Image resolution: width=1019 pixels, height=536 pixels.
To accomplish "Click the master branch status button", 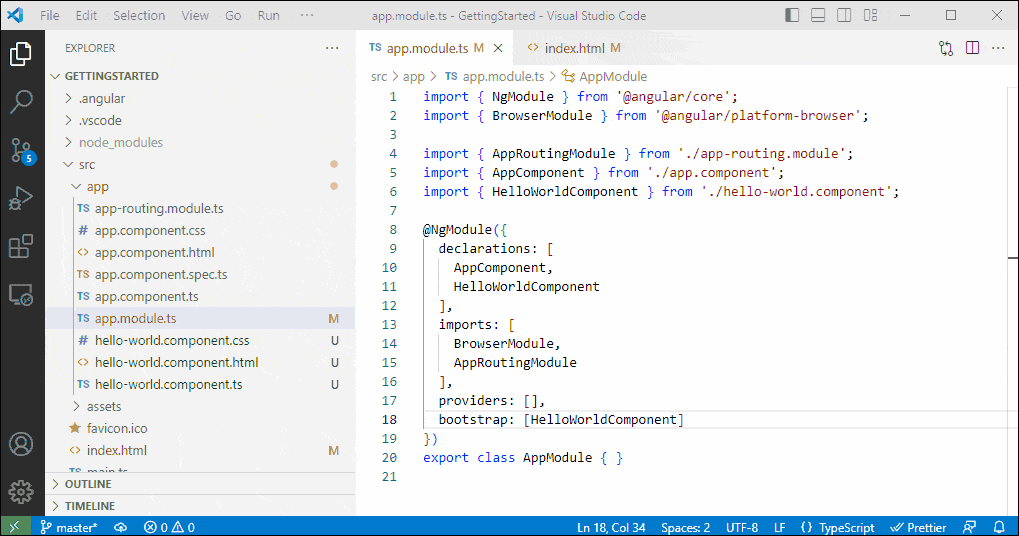I will (70, 527).
